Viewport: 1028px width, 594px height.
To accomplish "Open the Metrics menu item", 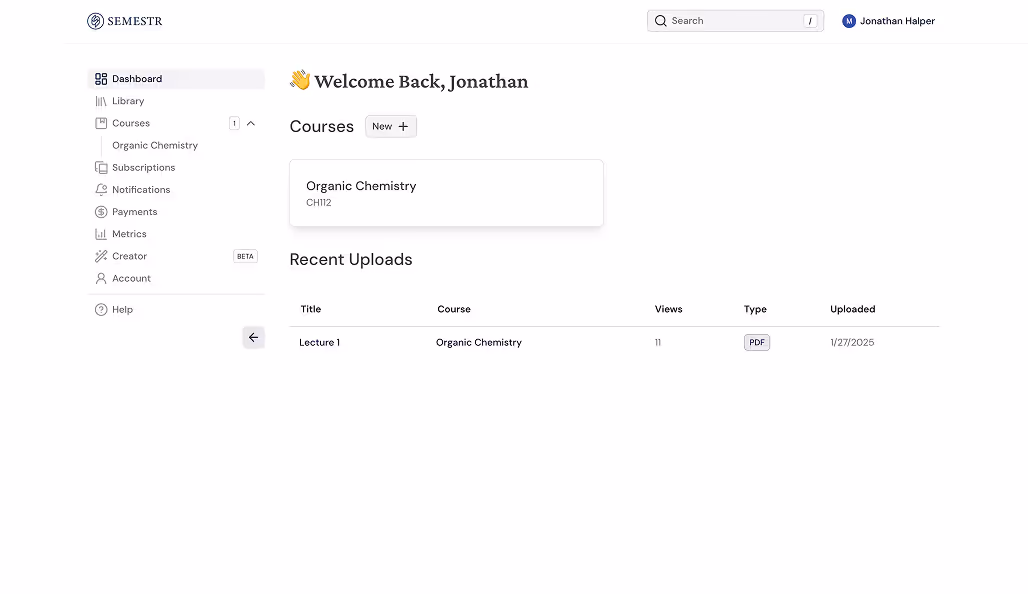I will pos(176,234).
